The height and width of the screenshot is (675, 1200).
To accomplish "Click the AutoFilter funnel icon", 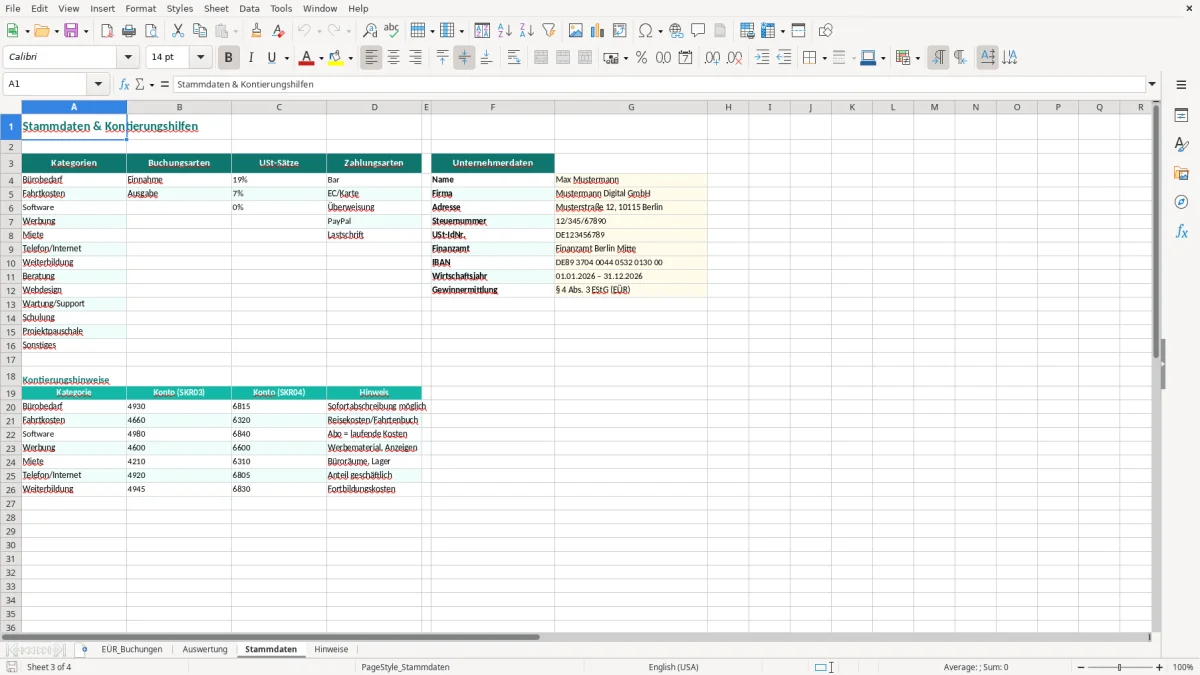I will 548,31.
